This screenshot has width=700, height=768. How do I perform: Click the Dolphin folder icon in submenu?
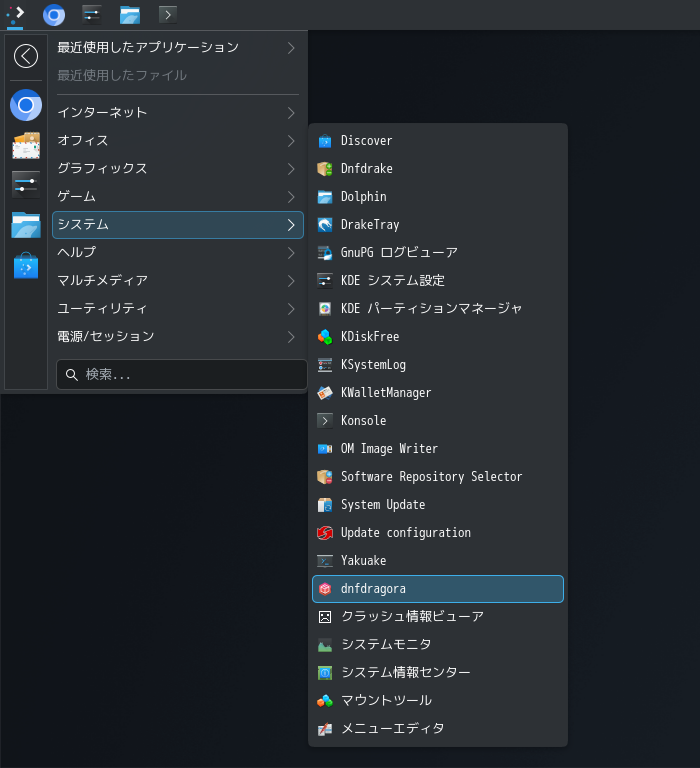click(325, 197)
